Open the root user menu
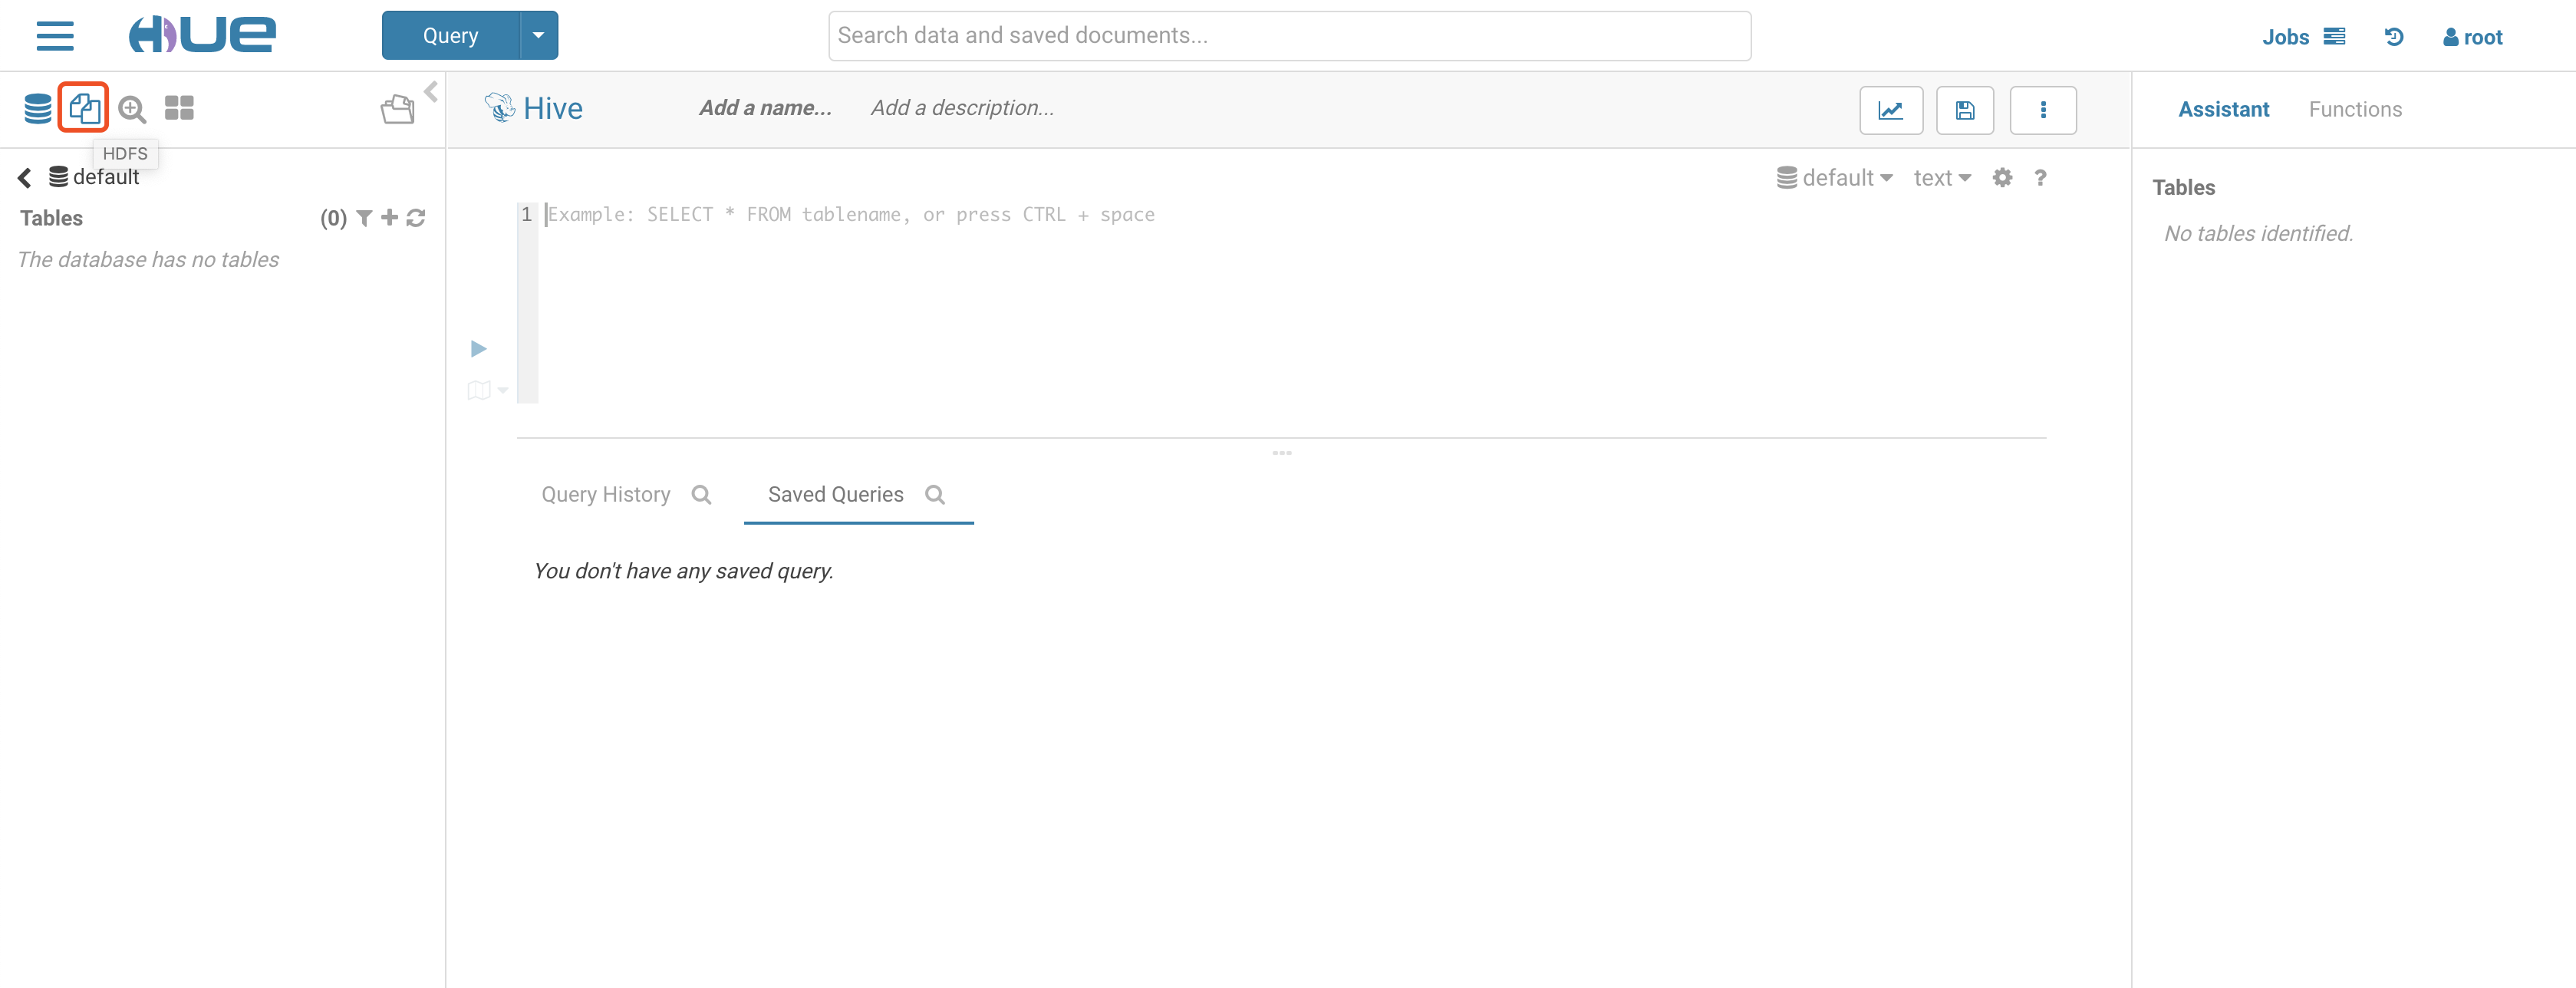 [2473, 37]
